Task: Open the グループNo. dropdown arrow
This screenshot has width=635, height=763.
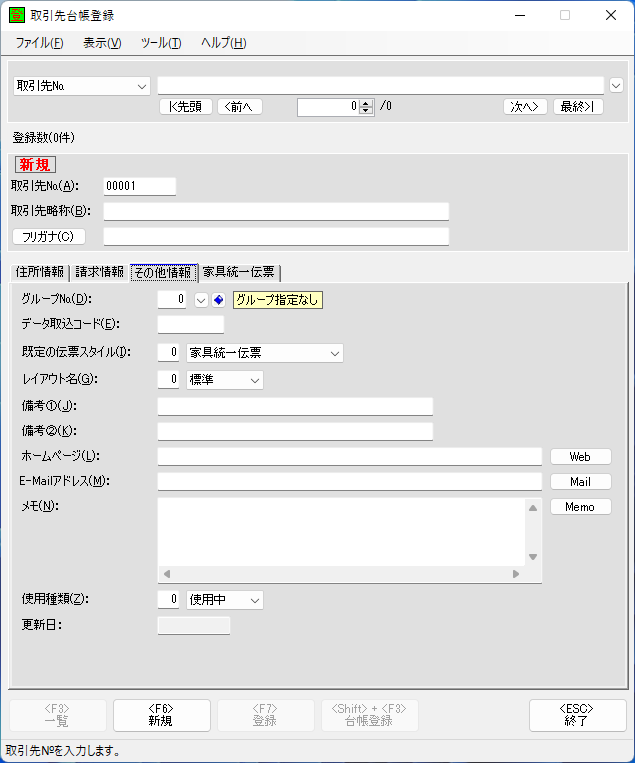Action: pos(201,300)
